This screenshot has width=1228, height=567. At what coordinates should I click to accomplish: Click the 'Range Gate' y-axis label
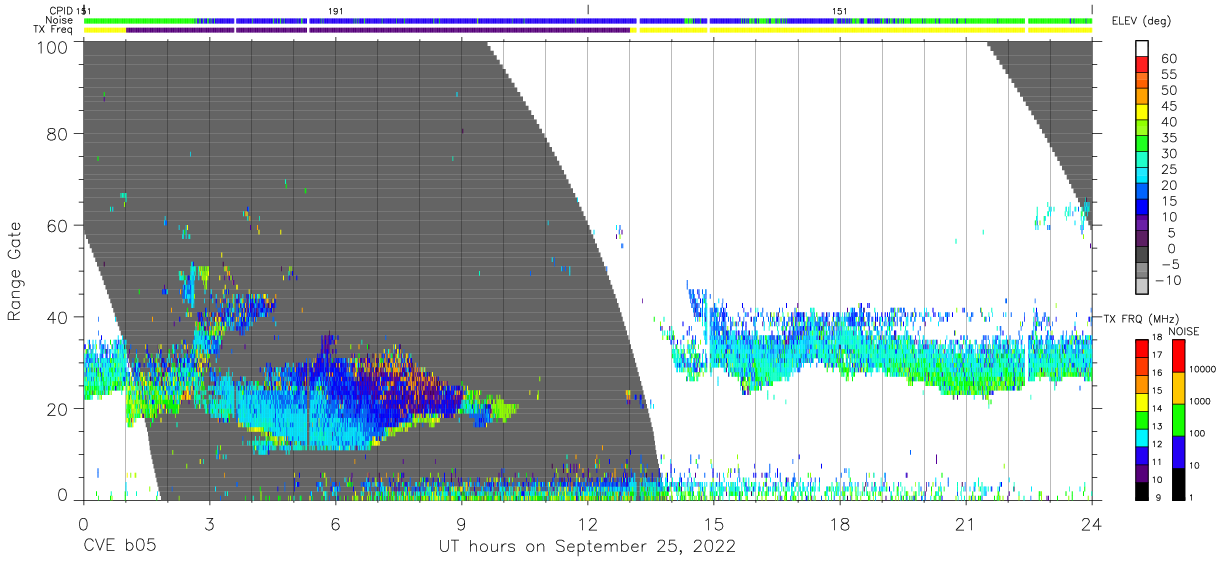tap(15, 271)
